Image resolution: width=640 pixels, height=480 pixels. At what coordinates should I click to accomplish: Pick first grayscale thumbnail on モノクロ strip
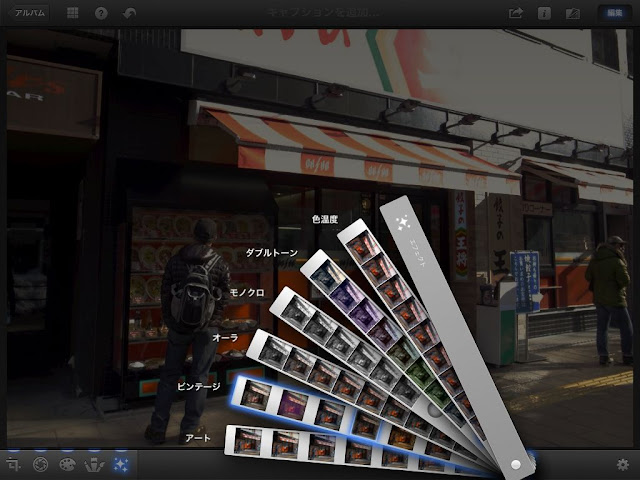point(296,313)
